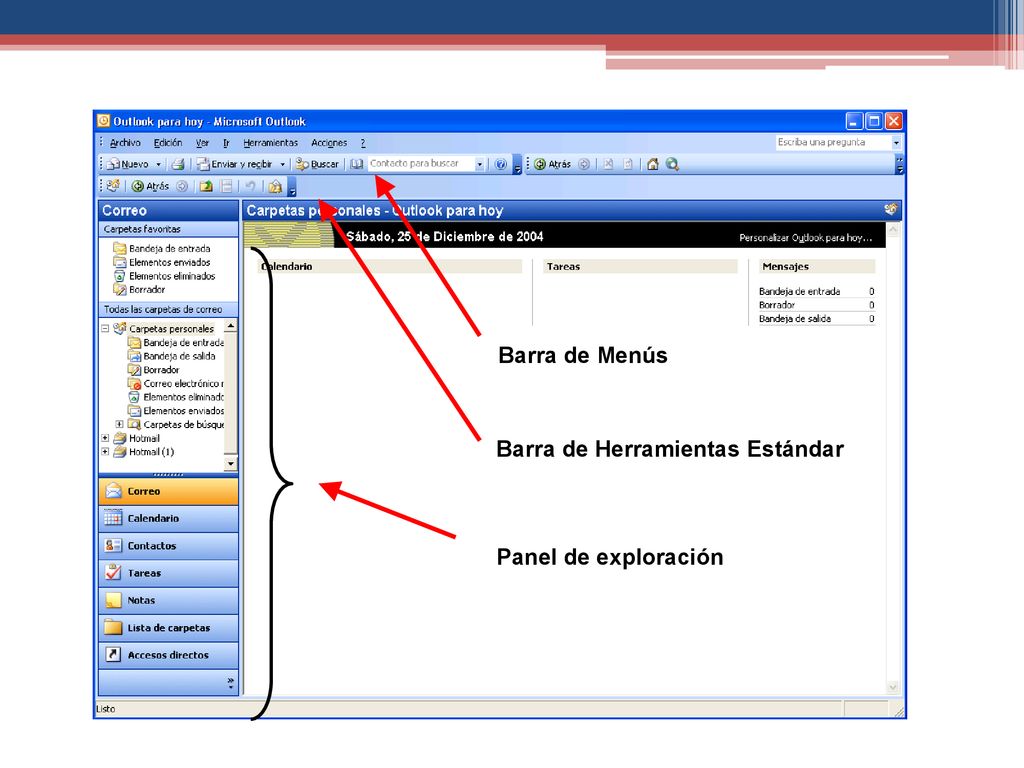1024x768 pixels.
Task: Click the Refresh page icon in the Web toolbar
Action: 628,164
